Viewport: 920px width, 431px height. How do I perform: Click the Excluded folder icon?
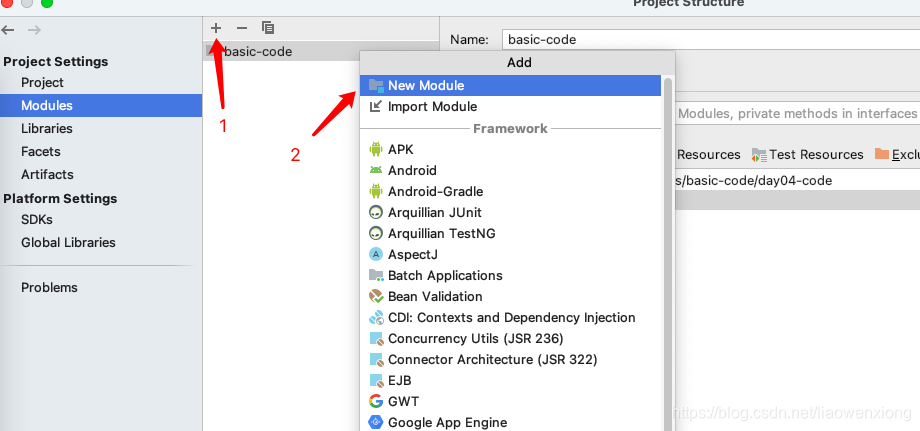pyautogui.click(x=882, y=154)
